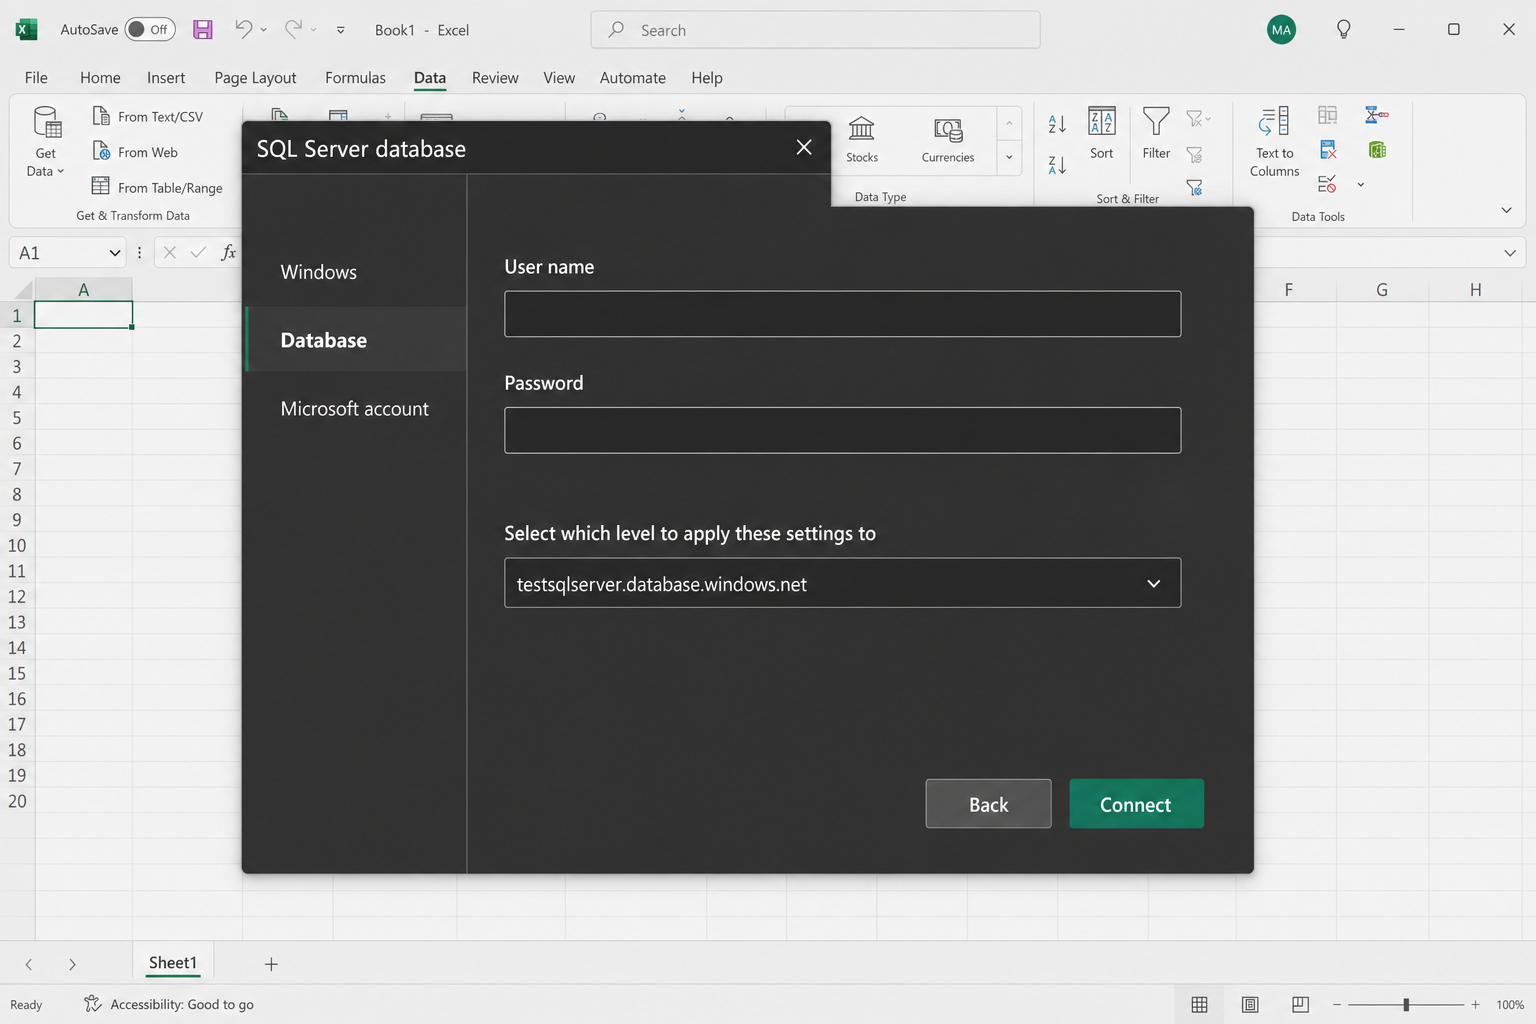This screenshot has height=1024, width=1536.
Task: Click the Connect button
Action: point(1136,804)
